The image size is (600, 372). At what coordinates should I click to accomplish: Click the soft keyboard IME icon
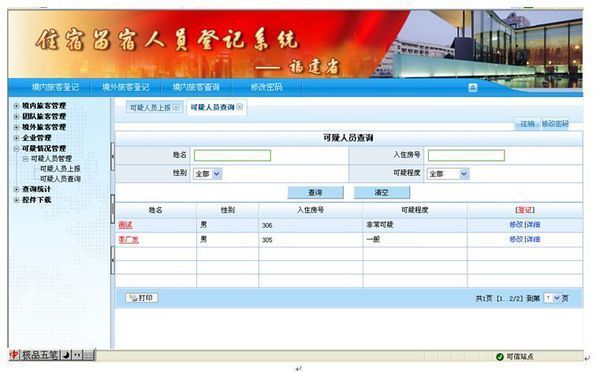tap(88, 355)
